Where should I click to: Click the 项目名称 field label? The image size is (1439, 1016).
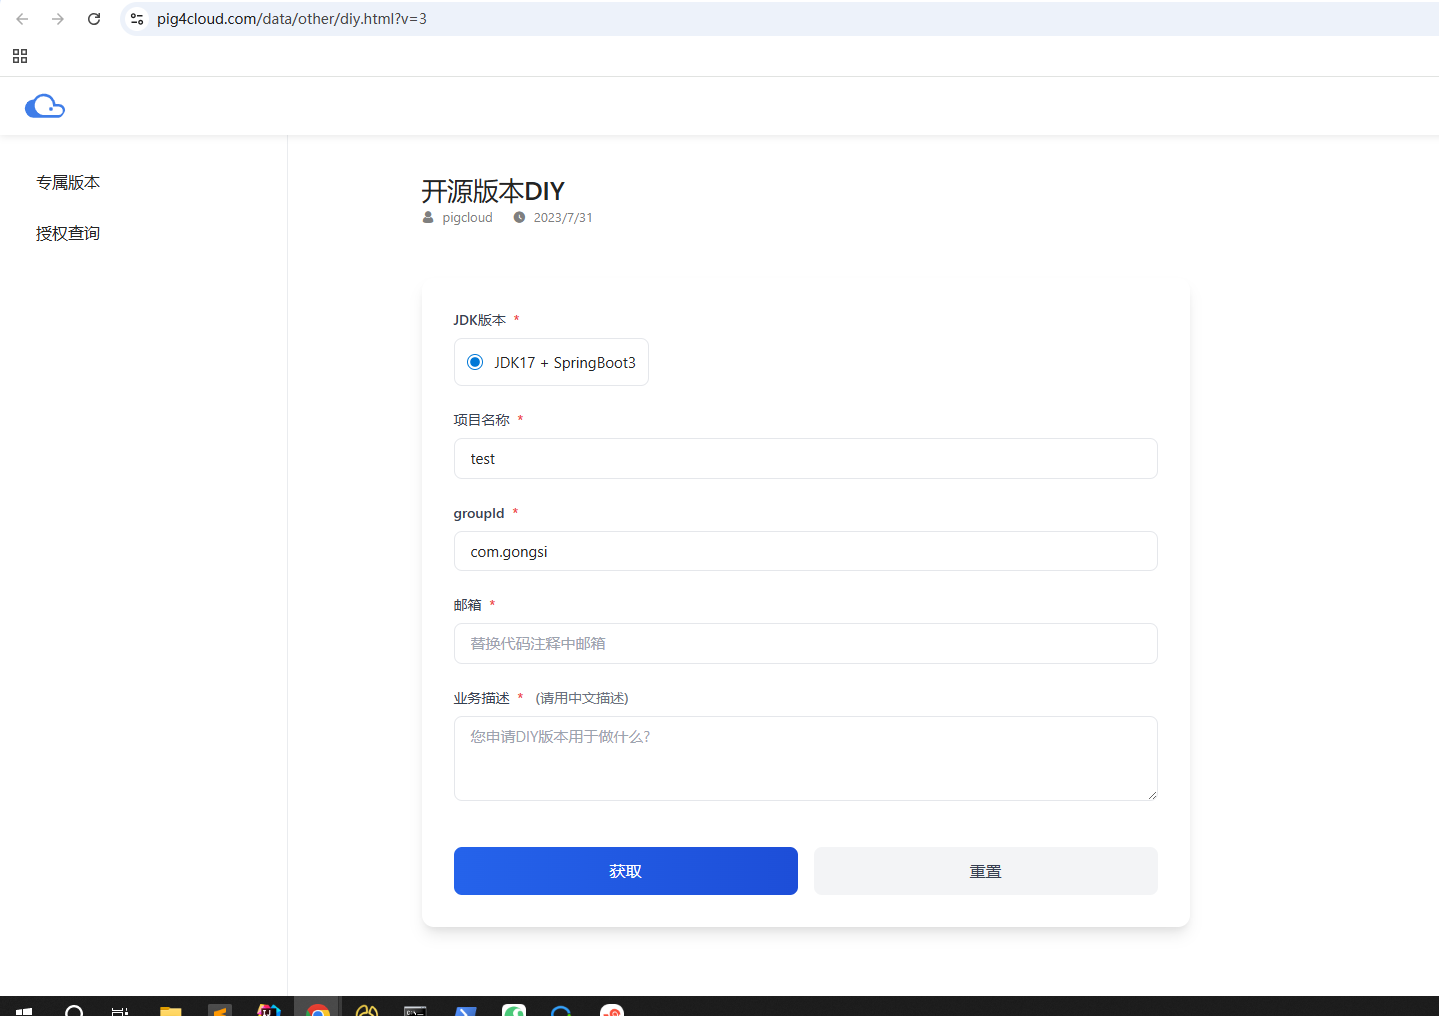point(481,420)
